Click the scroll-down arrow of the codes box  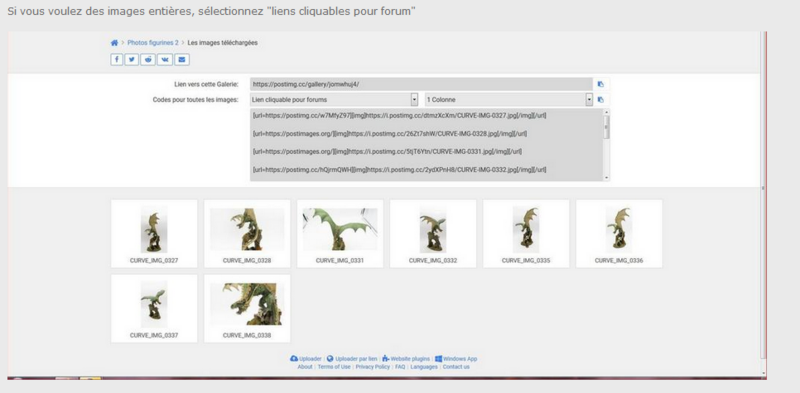(x=607, y=177)
